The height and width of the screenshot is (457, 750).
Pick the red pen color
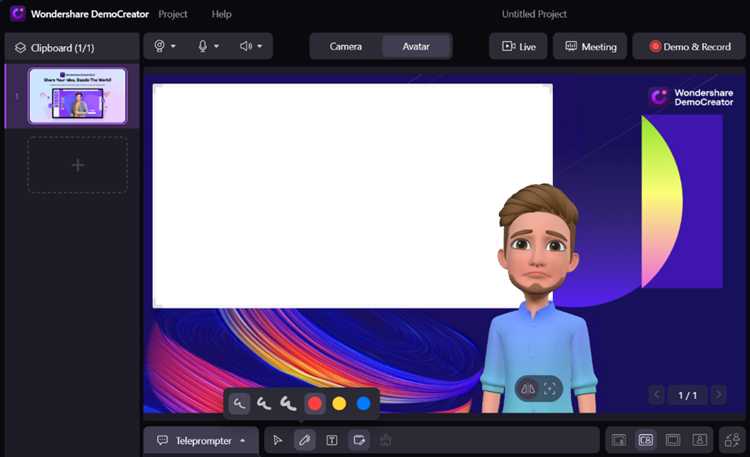tap(315, 404)
